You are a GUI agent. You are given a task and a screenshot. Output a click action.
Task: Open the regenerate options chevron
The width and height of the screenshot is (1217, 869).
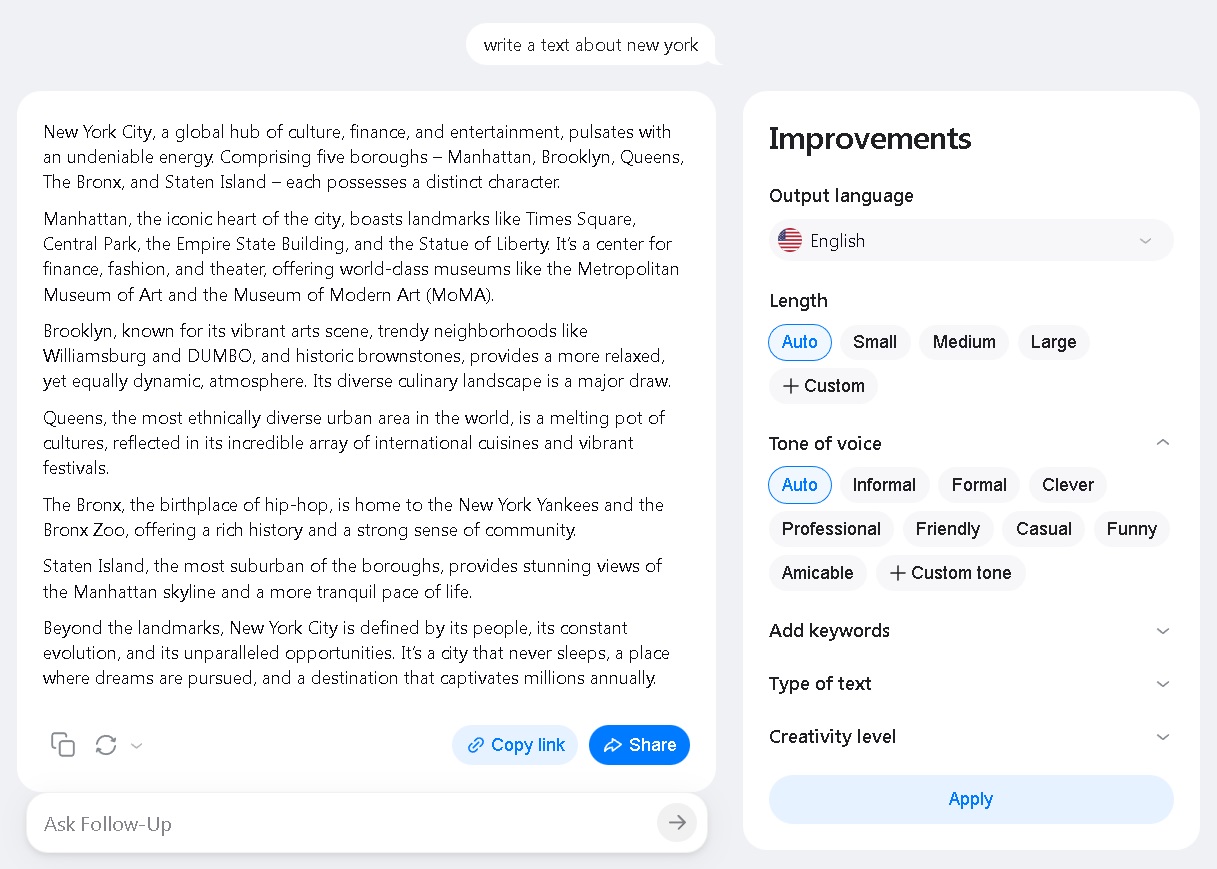click(x=137, y=745)
